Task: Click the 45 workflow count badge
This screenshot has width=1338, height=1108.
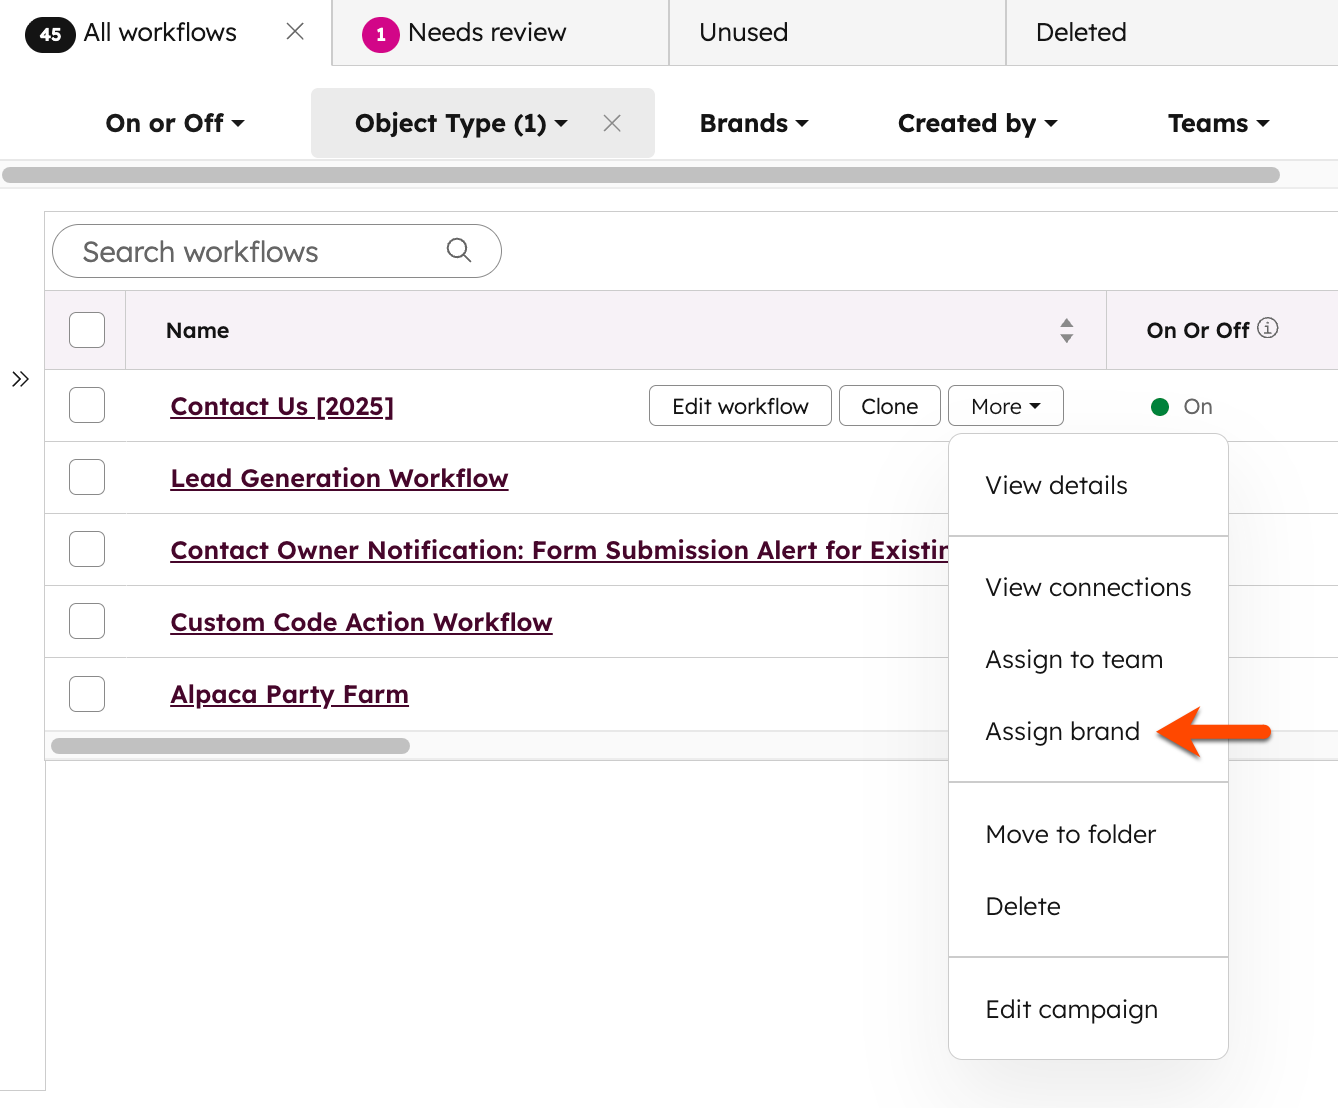Action: pos(49,33)
